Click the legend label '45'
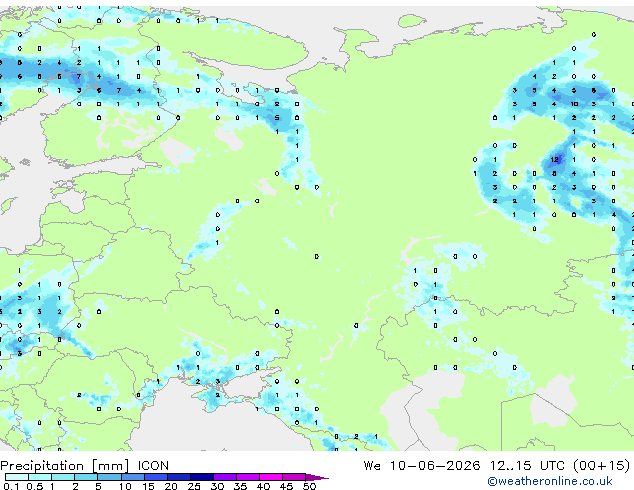Image resolution: width=634 pixels, height=490 pixels. (286, 486)
